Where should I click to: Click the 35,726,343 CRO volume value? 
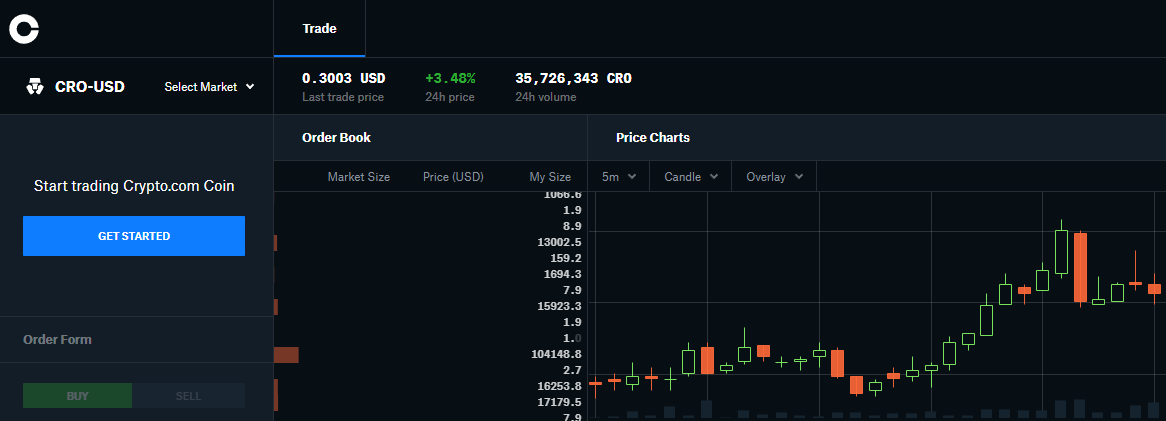click(x=573, y=78)
